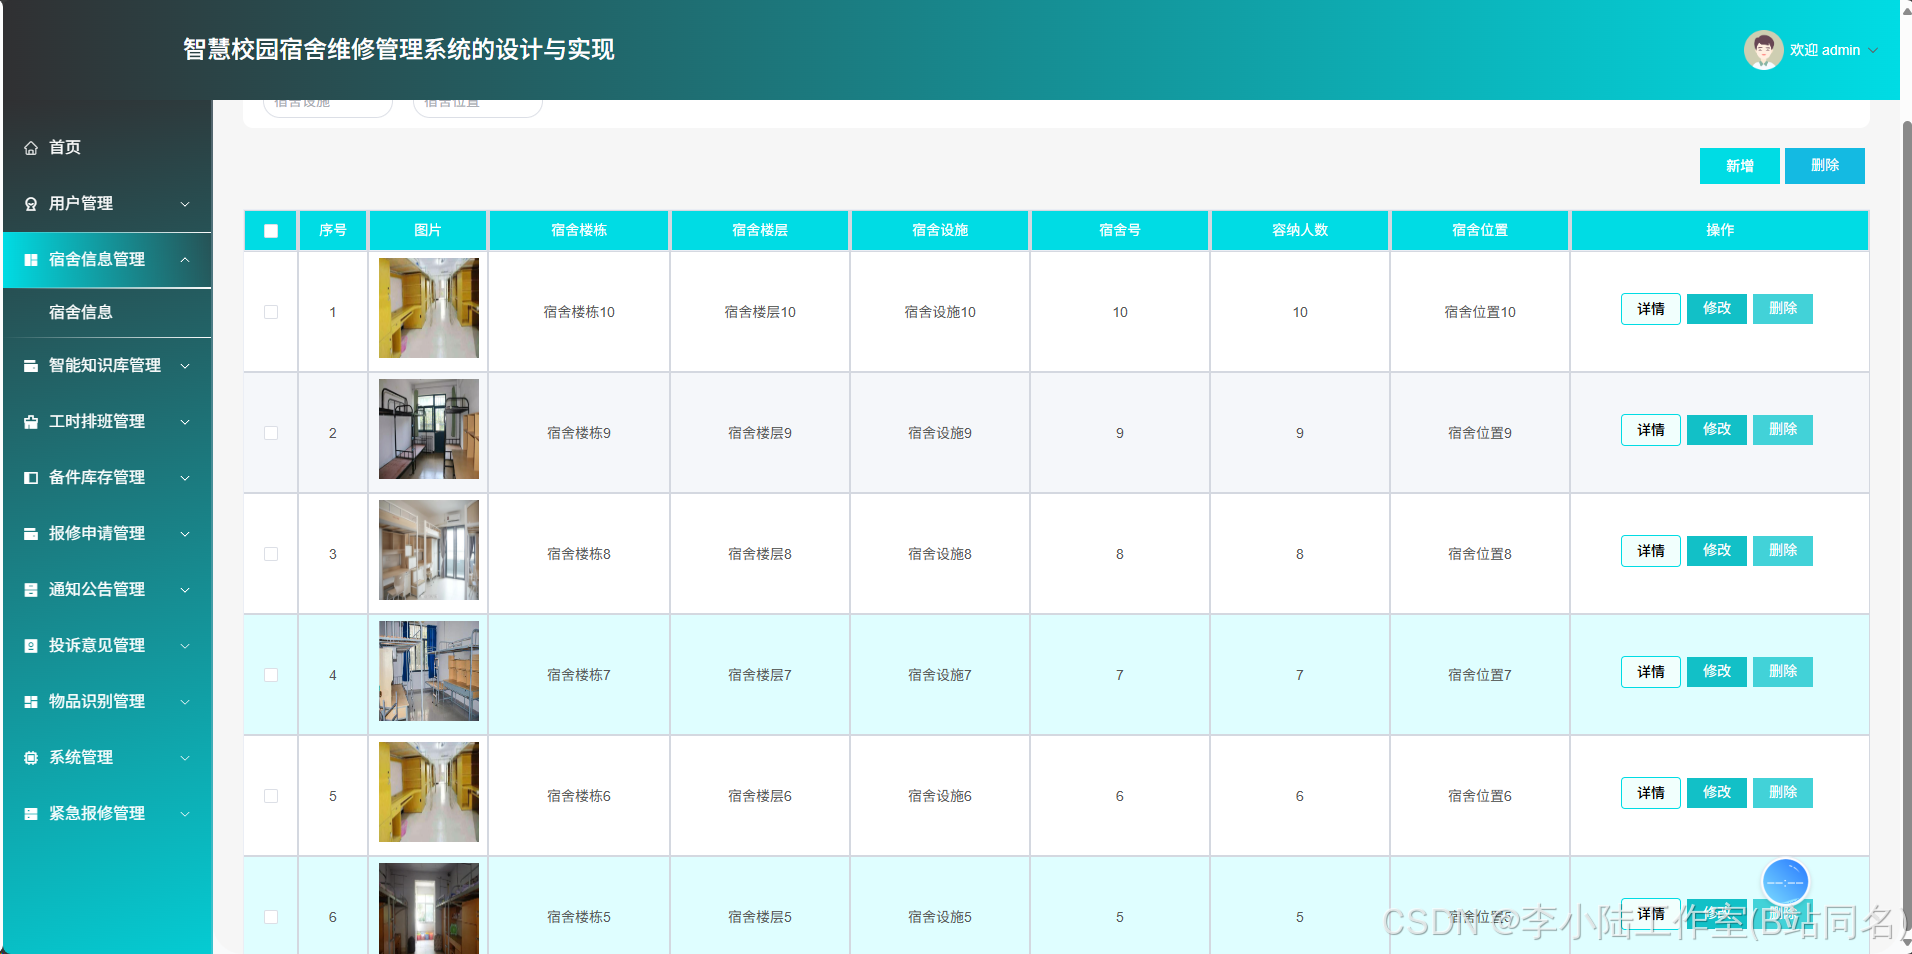Click the 容纳人数 column header
Image resolution: width=1912 pixels, height=954 pixels.
click(x=1300, y=231)
